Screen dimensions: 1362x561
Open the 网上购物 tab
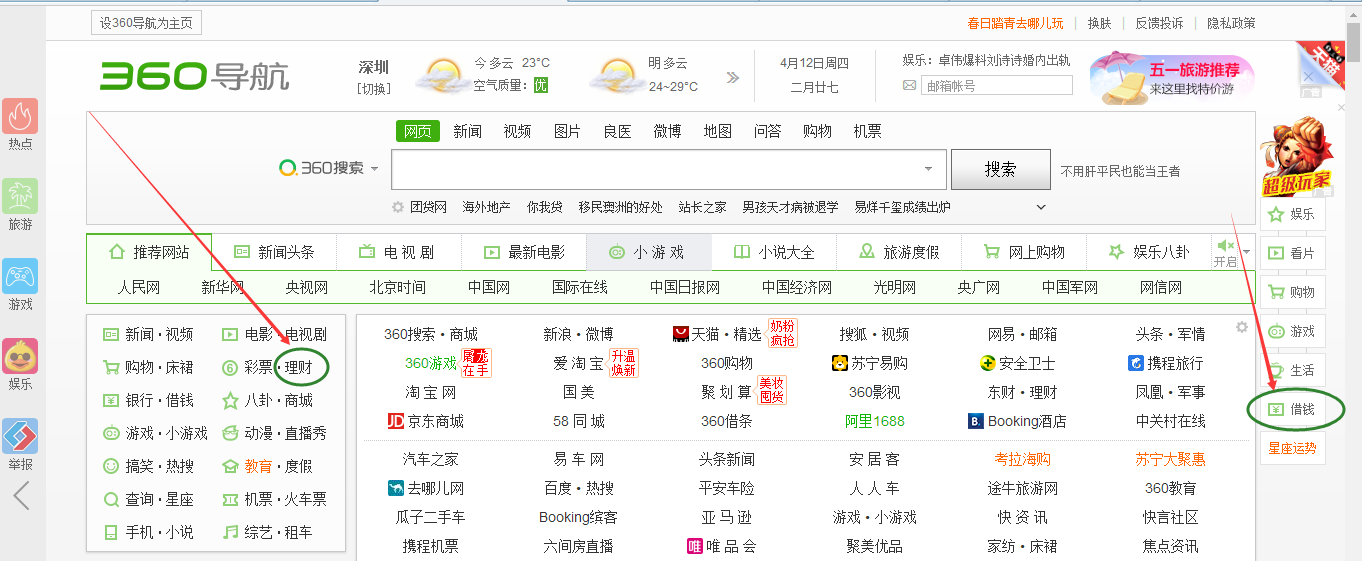point(1023,252)
